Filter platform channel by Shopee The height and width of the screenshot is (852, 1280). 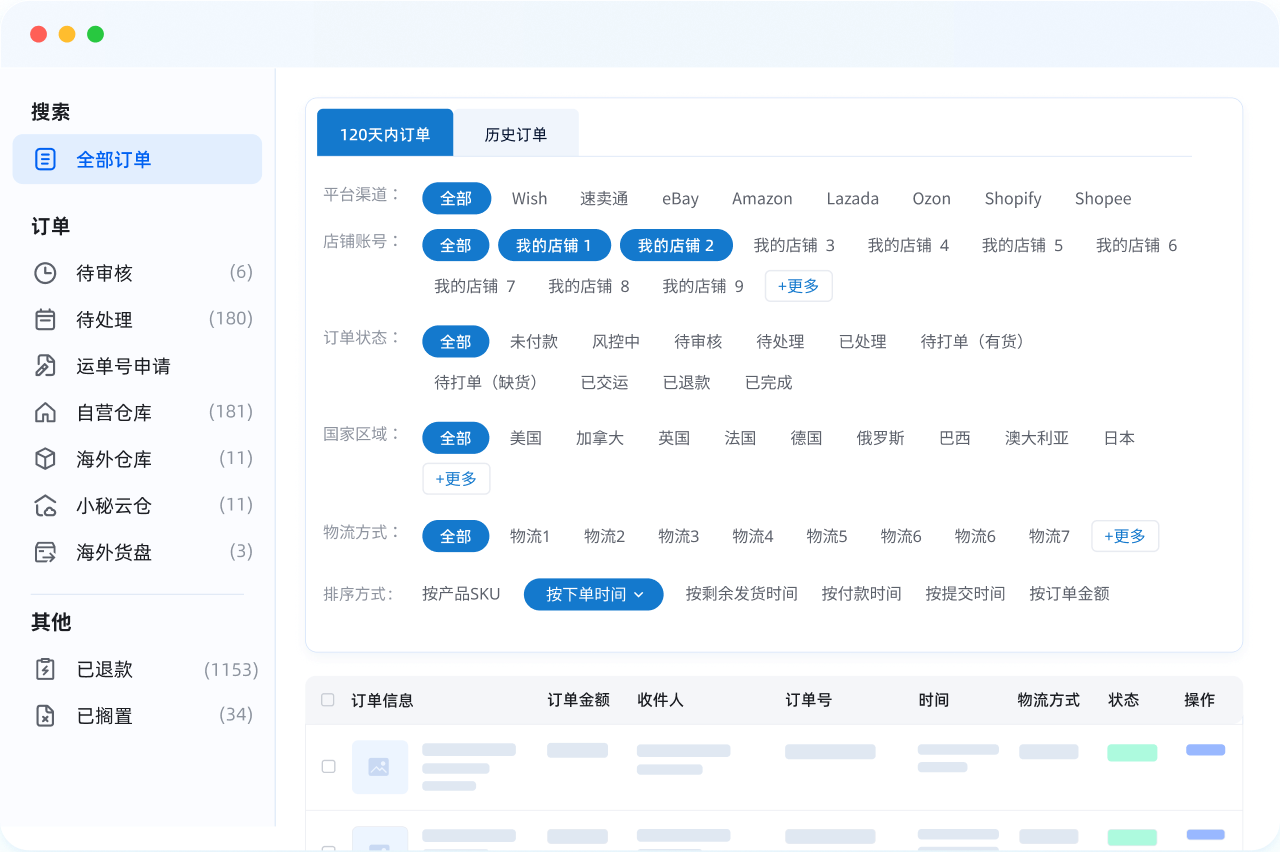click(1103, 198)
